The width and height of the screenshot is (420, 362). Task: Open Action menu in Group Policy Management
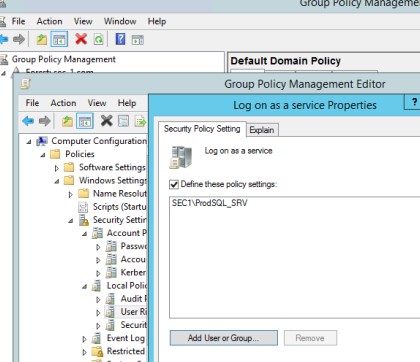tap(49, 21)
